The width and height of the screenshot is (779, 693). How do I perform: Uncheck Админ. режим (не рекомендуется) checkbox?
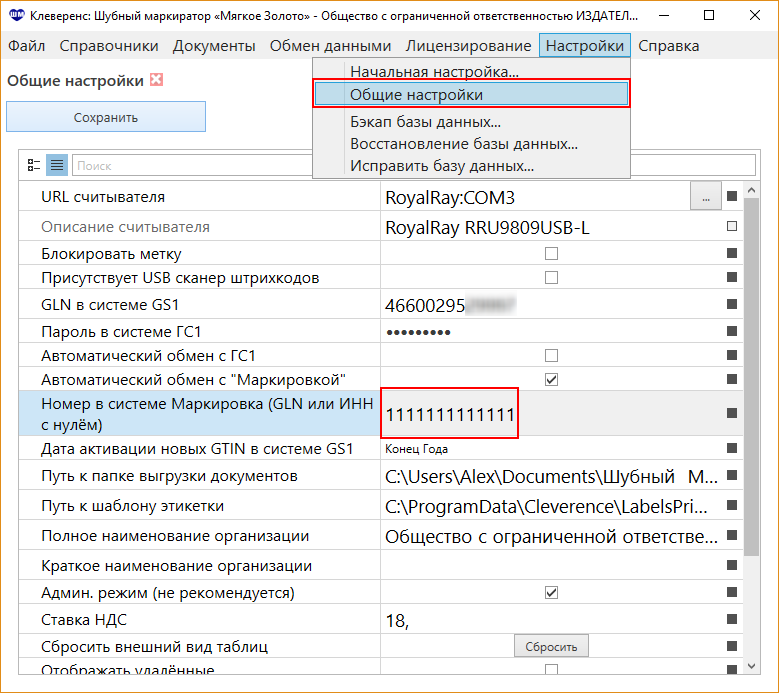pyautogui.click(x=551, y=592)
